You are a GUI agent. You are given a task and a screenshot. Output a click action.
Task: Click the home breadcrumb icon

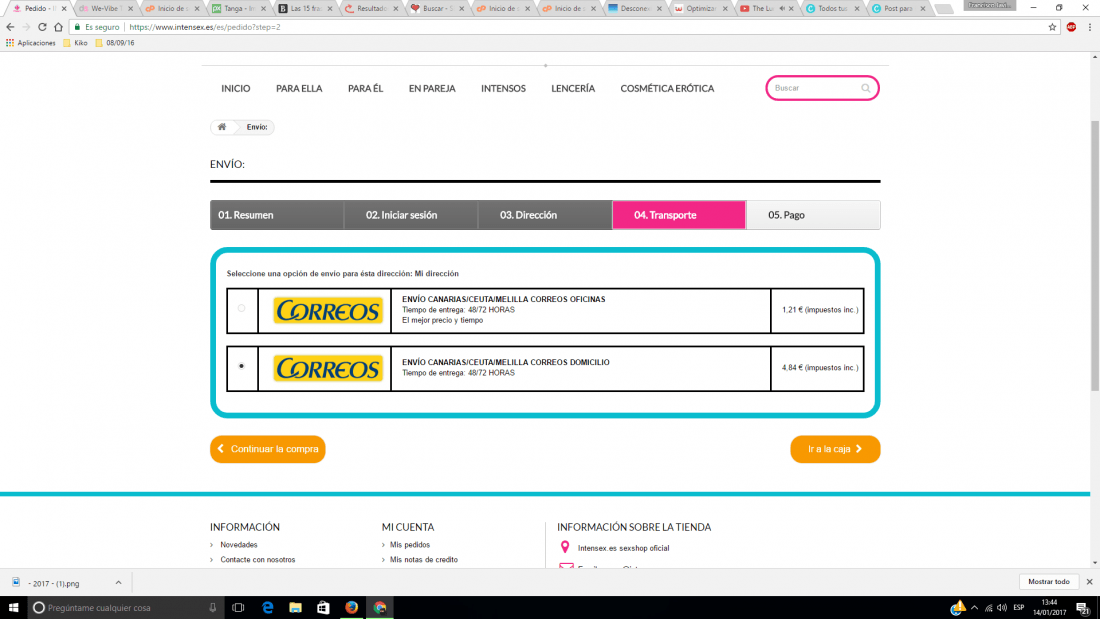pos(222,127)
